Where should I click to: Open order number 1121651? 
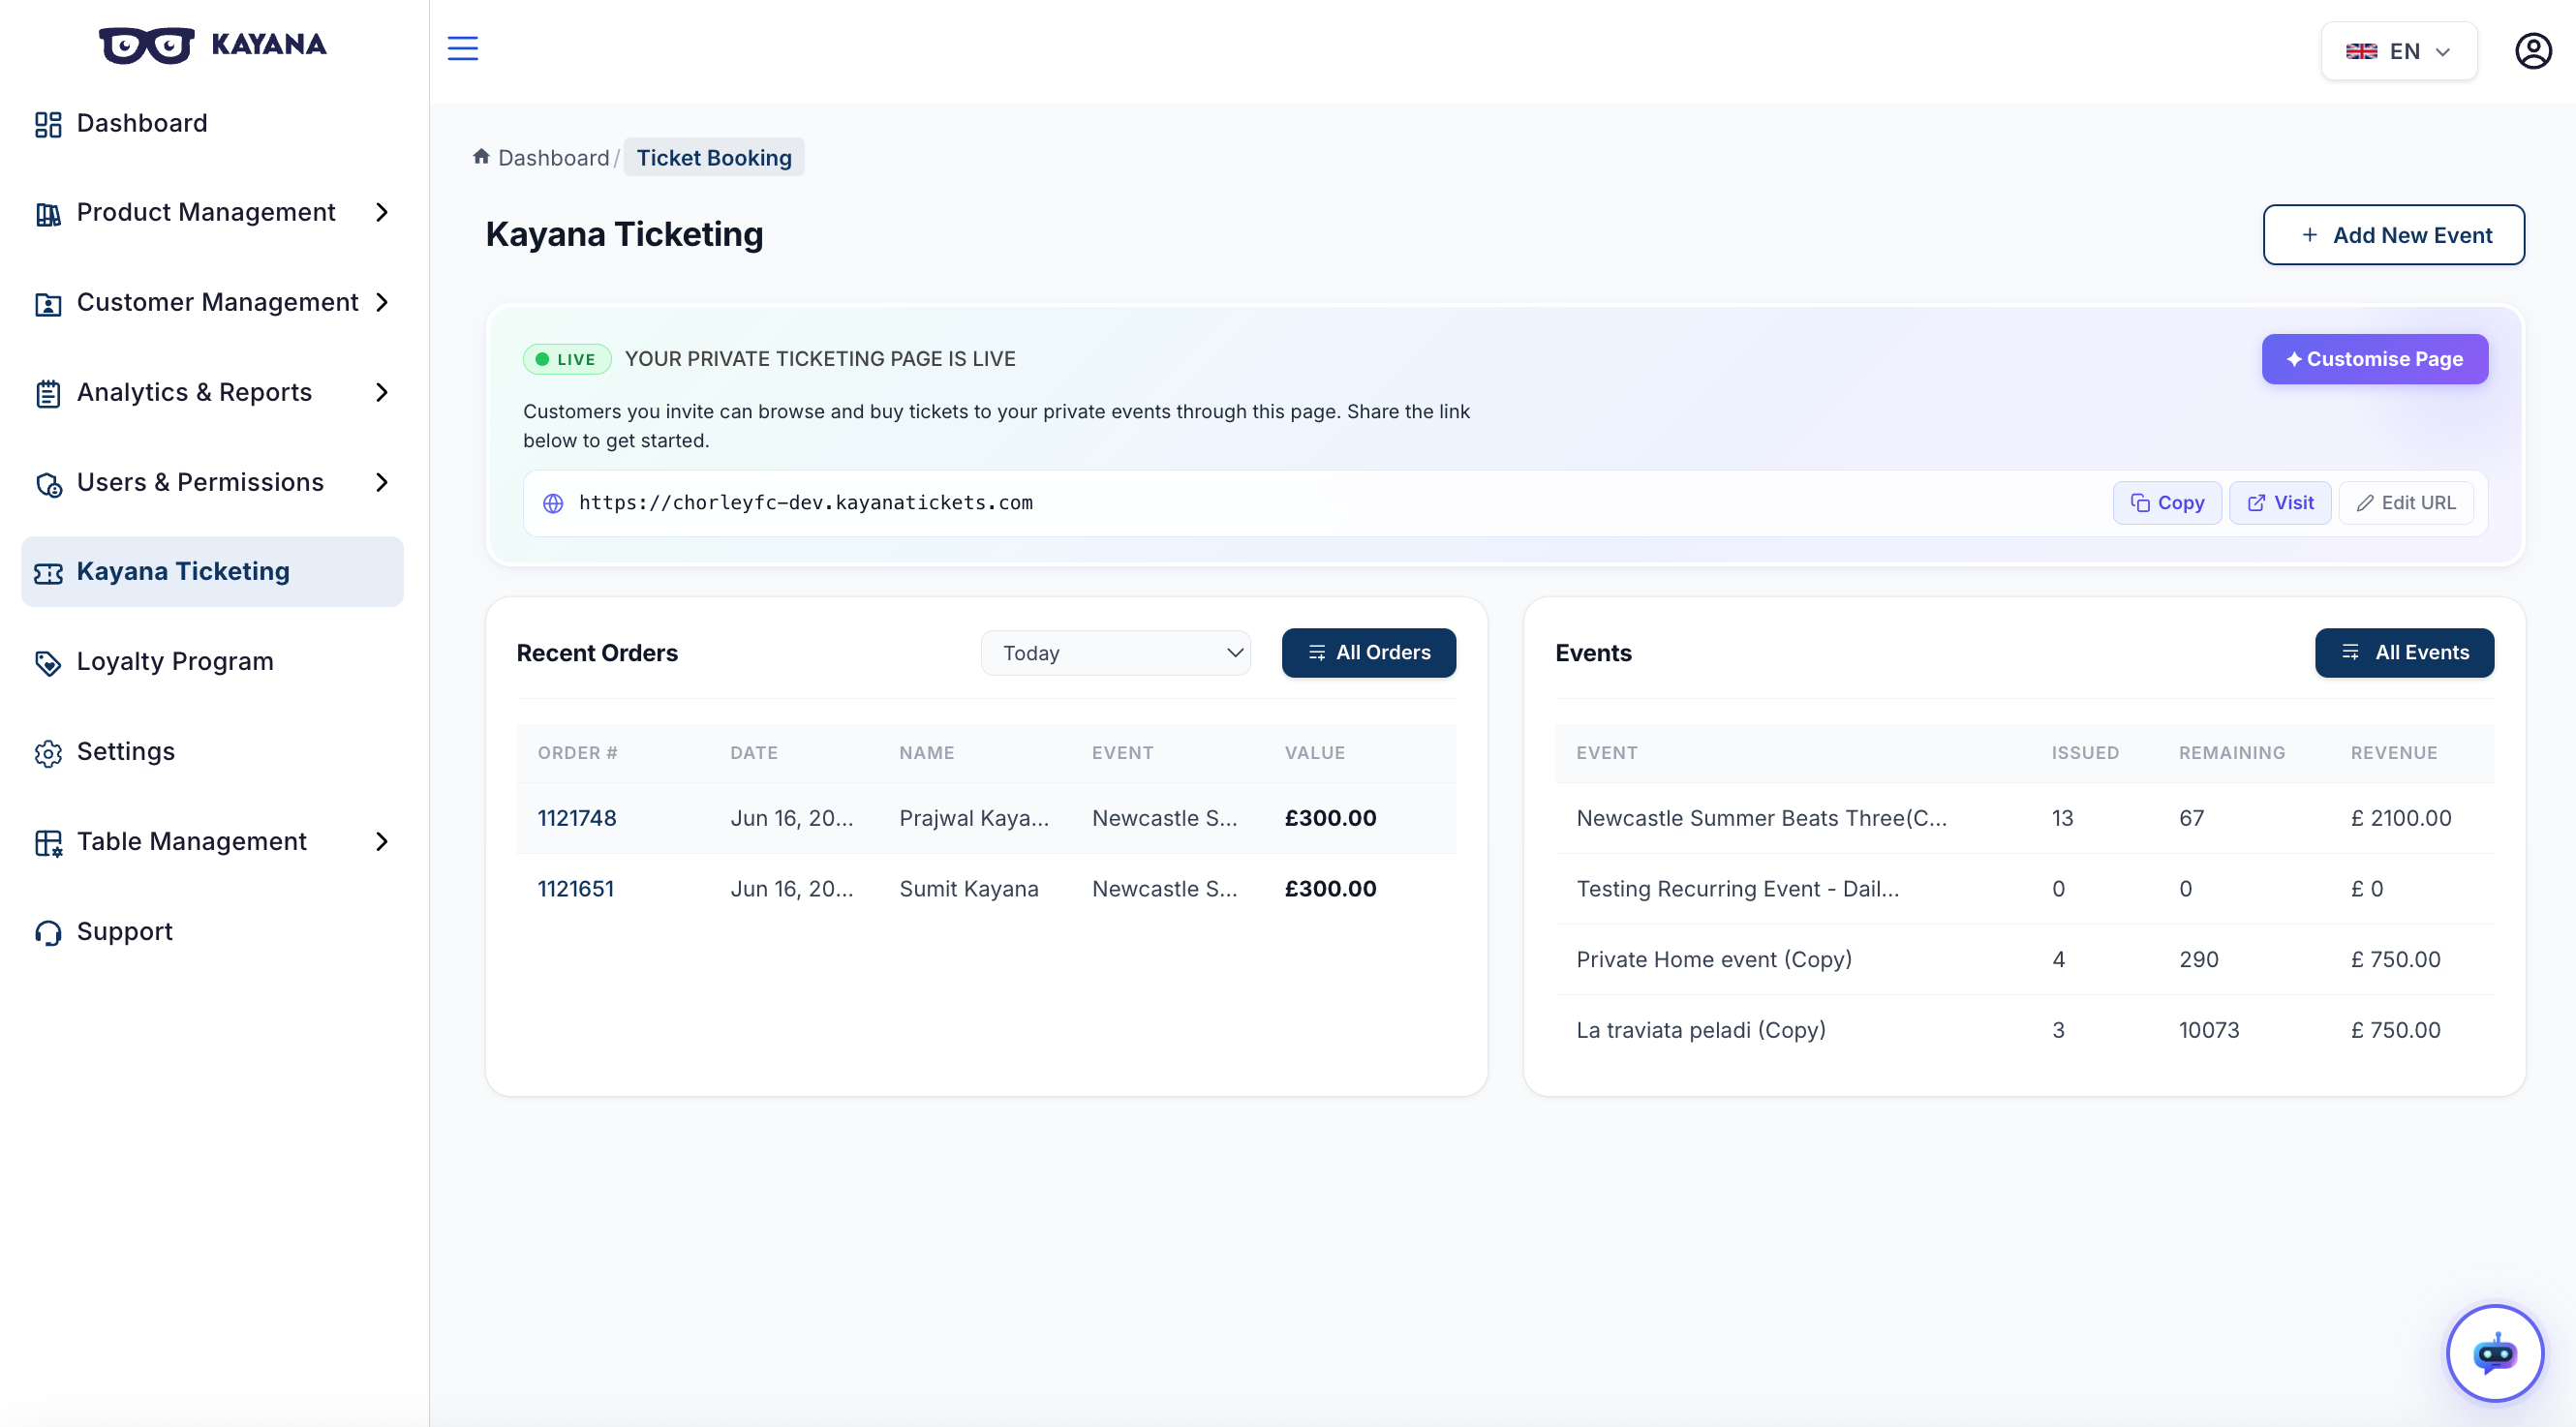click(576, 889)
